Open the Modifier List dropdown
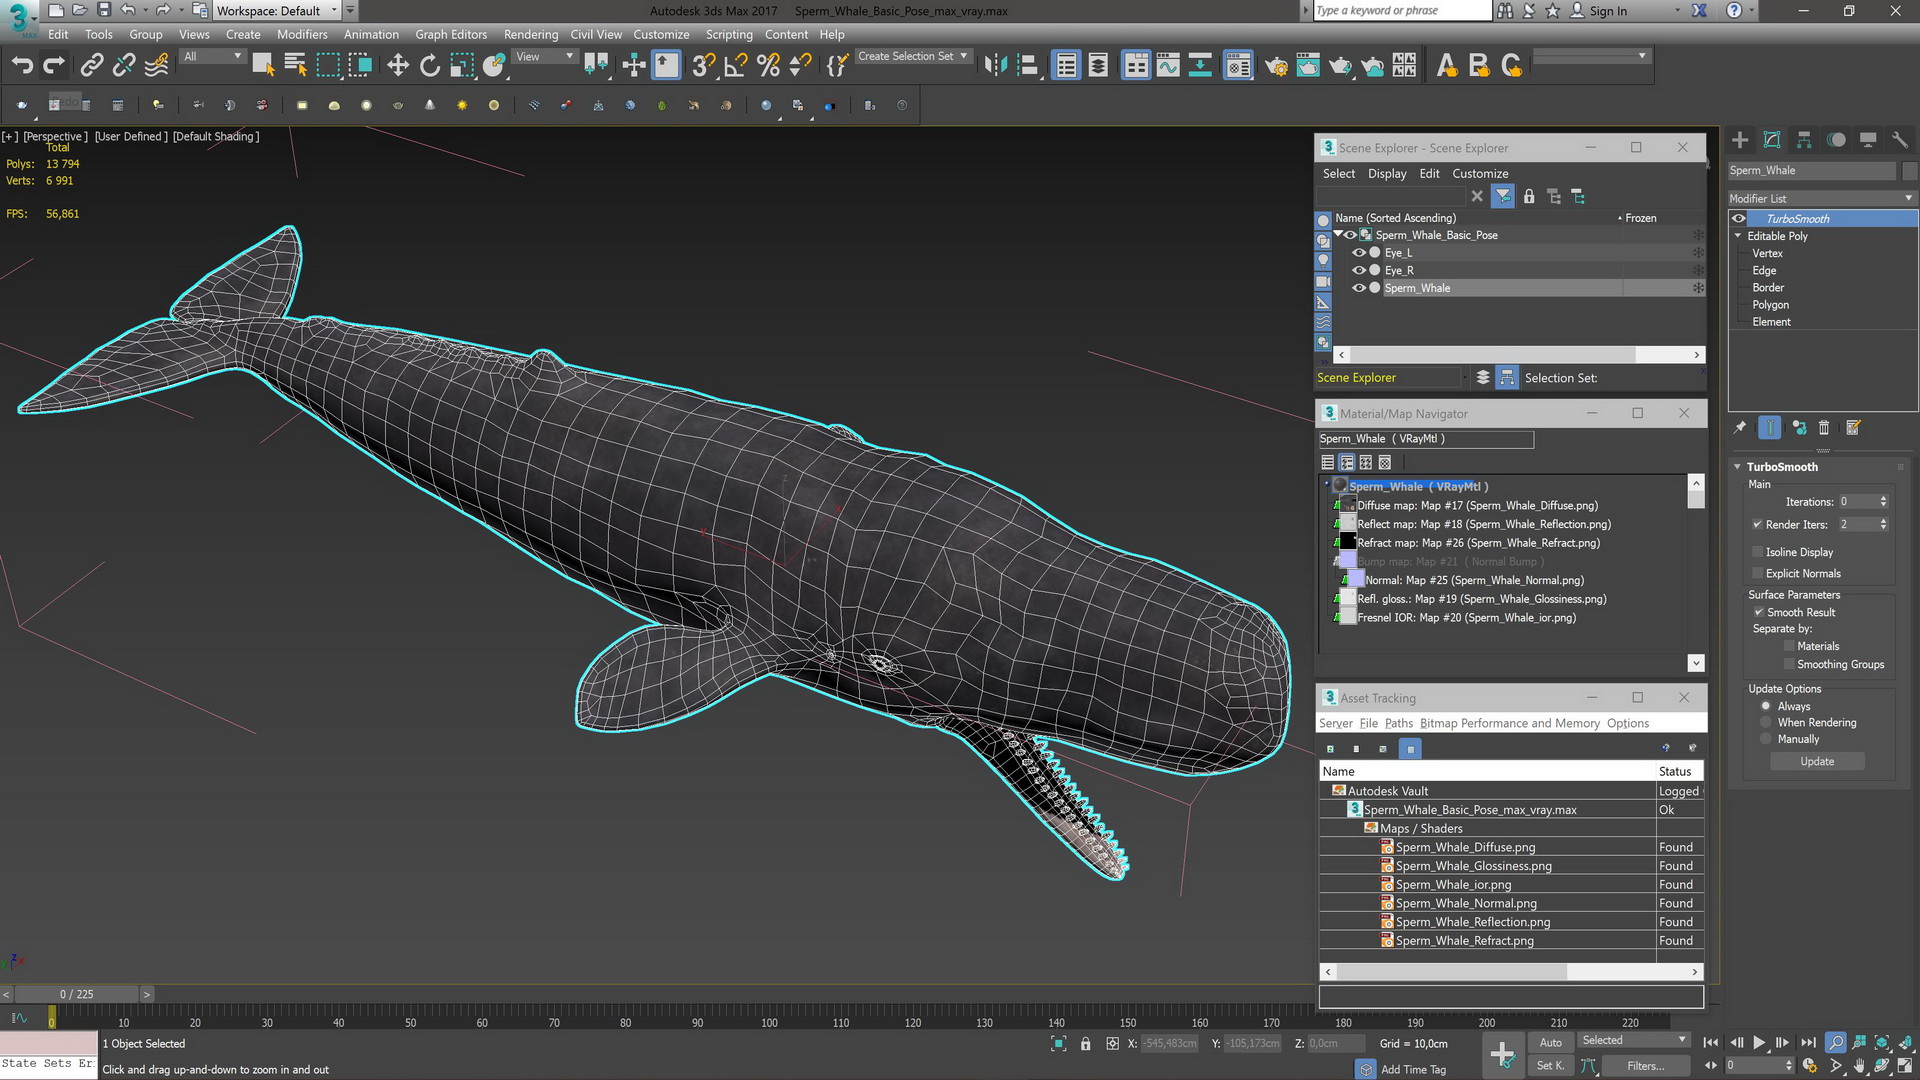This screenshot has height=1080, width=1920. click(1822, 198)
